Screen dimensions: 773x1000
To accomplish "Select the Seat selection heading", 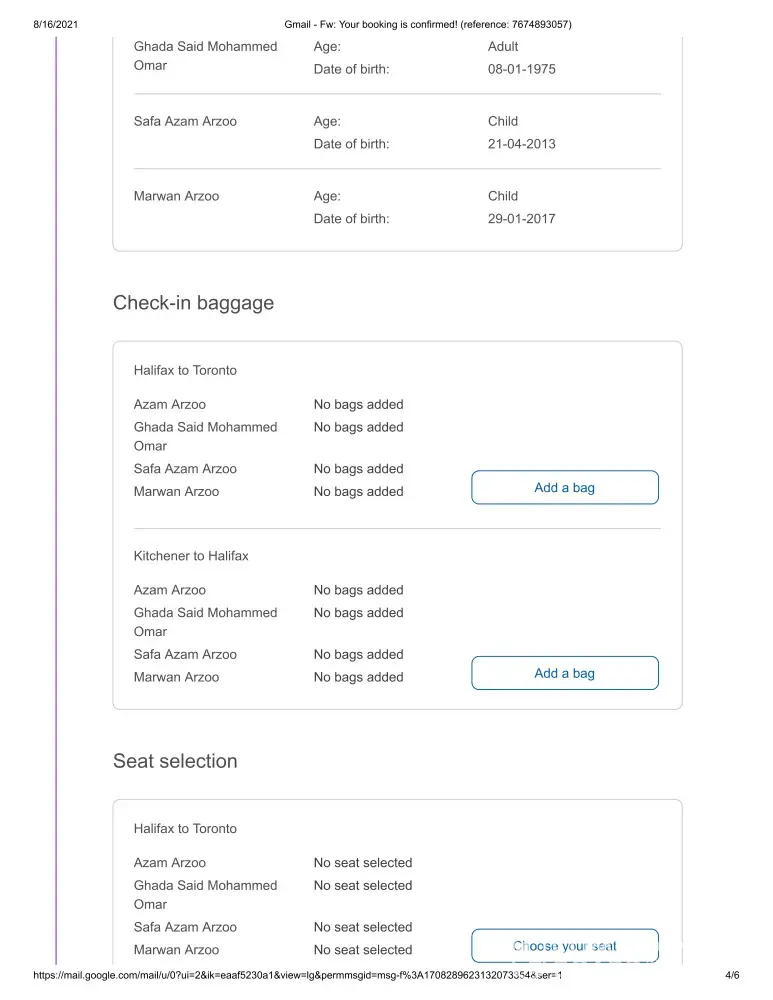I will [175, 761].
